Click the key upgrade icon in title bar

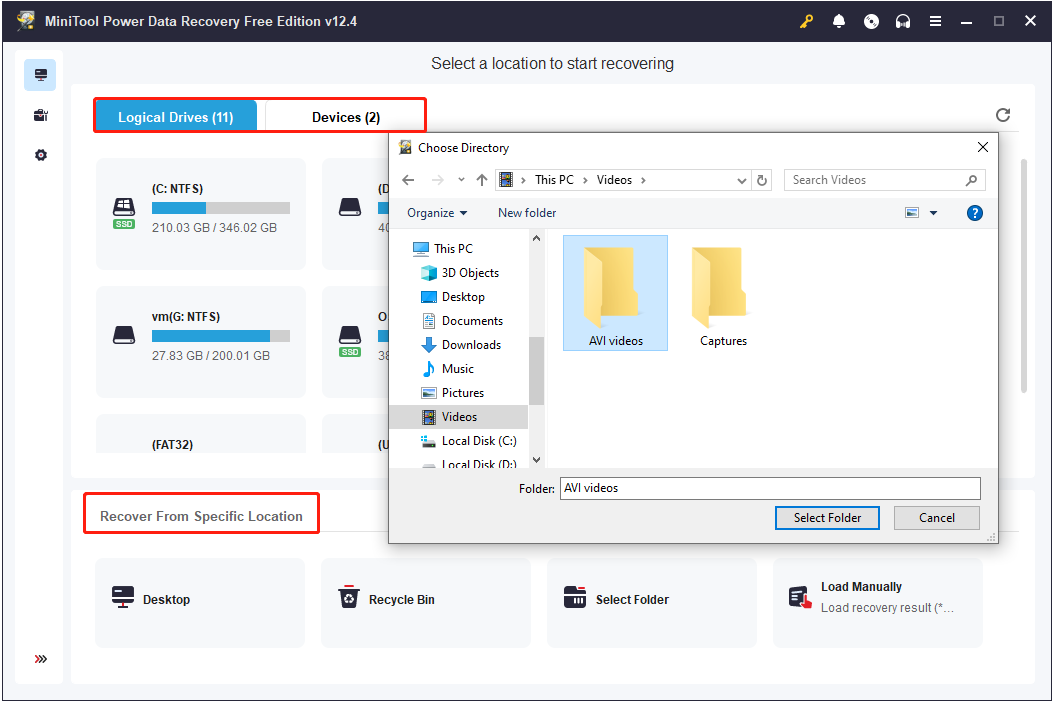coord(806,22)
